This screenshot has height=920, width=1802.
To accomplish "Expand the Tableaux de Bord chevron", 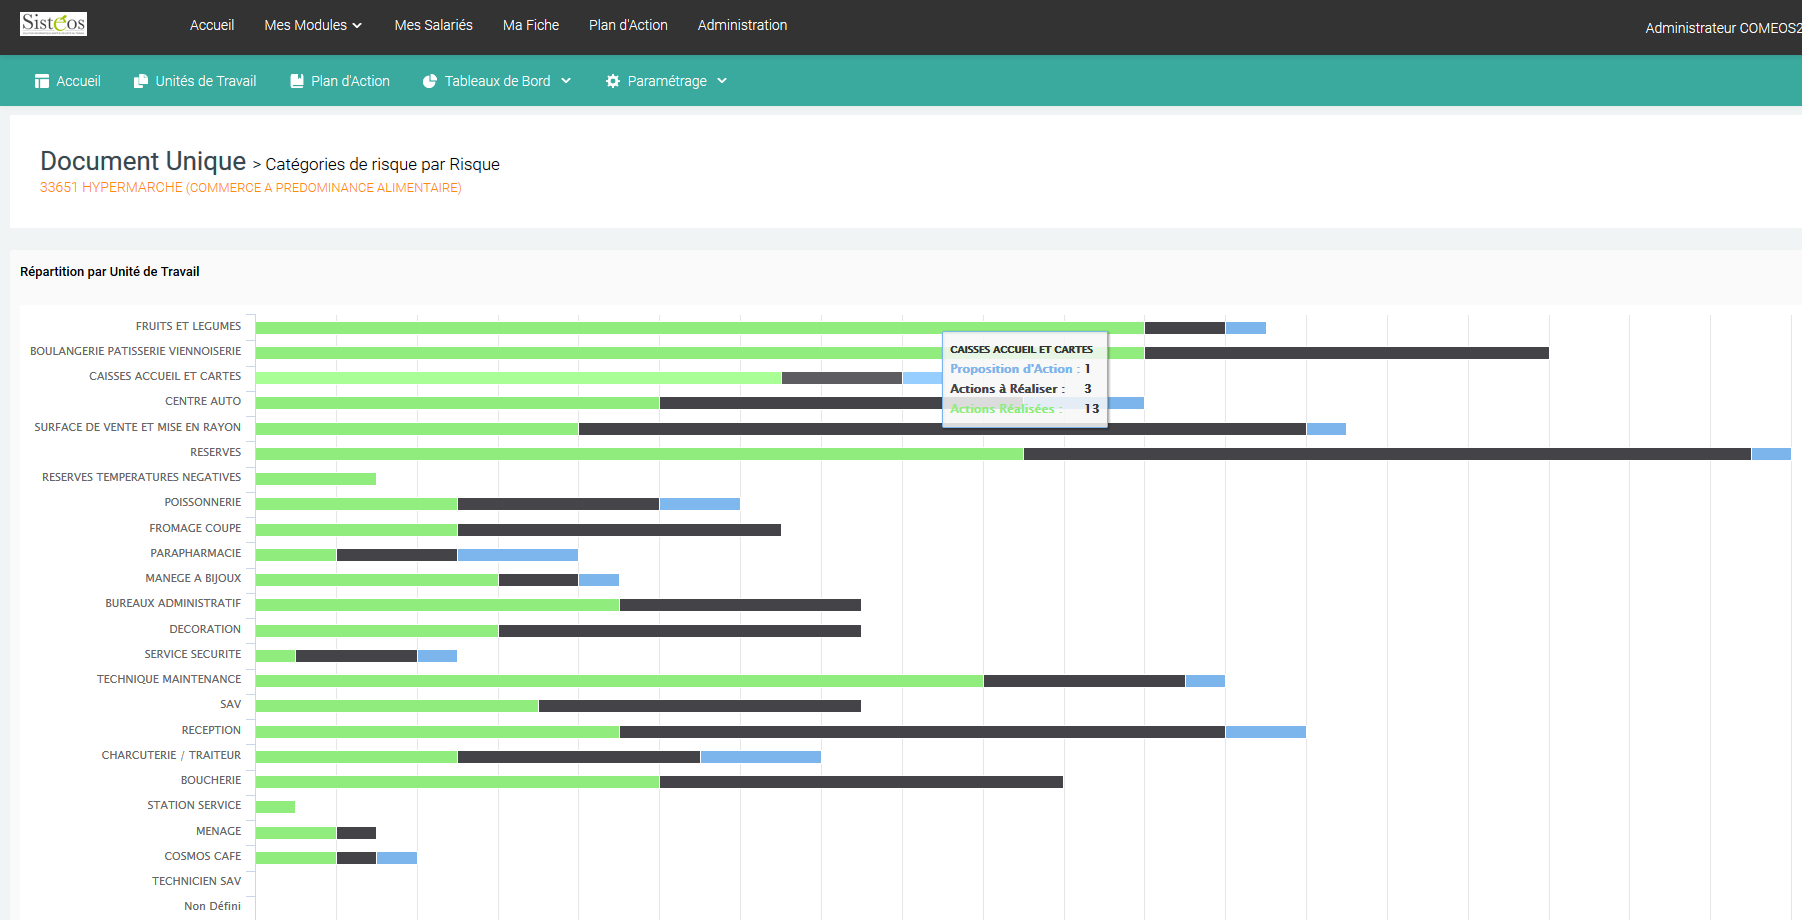I will [566, 81].
